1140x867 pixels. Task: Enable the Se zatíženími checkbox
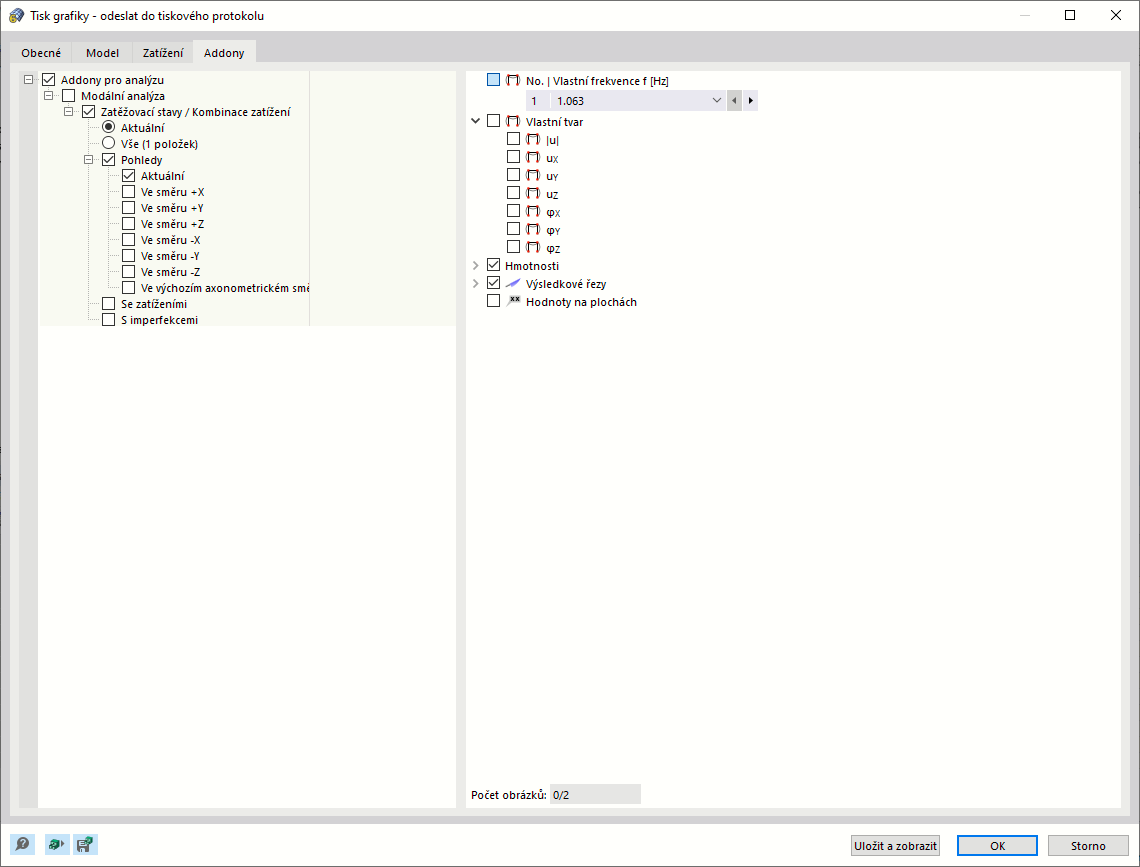pyautogui.click(x=108, y=303)
